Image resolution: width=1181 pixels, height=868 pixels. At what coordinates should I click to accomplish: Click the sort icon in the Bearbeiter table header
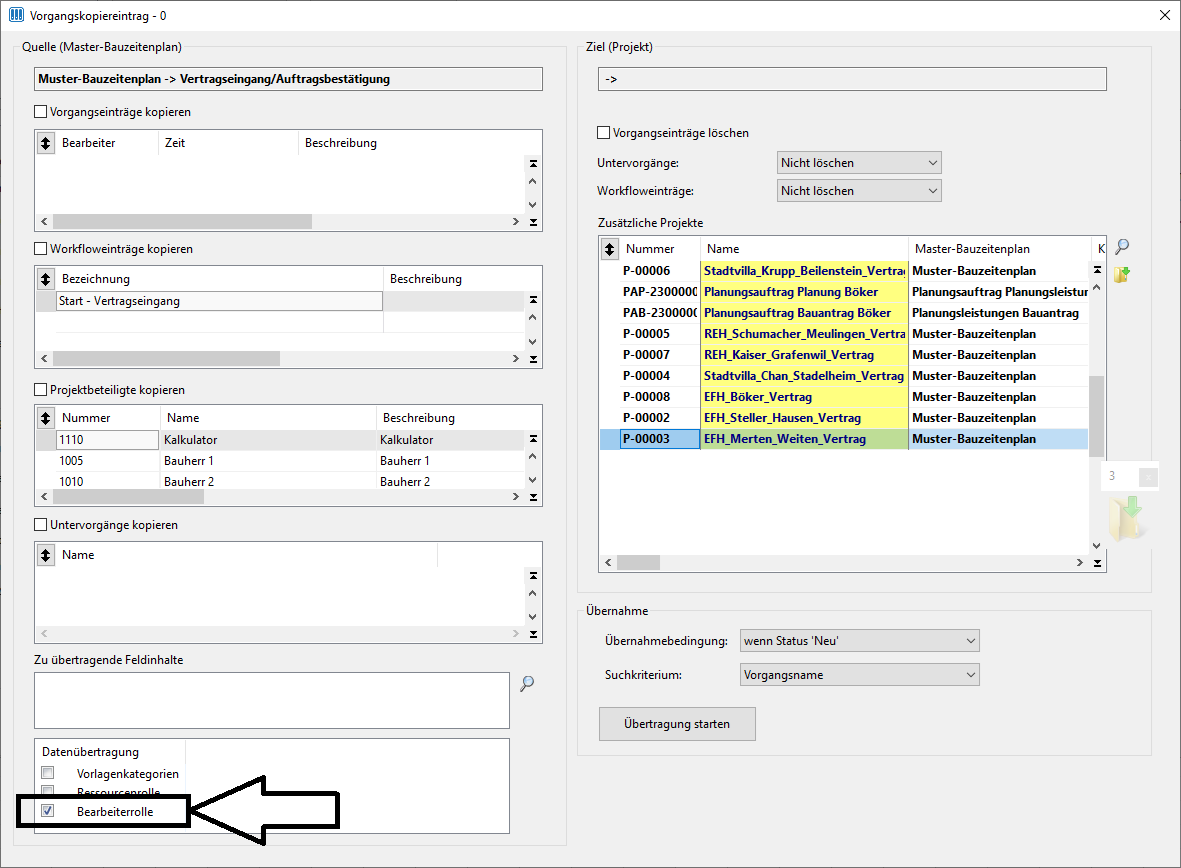(x=46, y=142)
